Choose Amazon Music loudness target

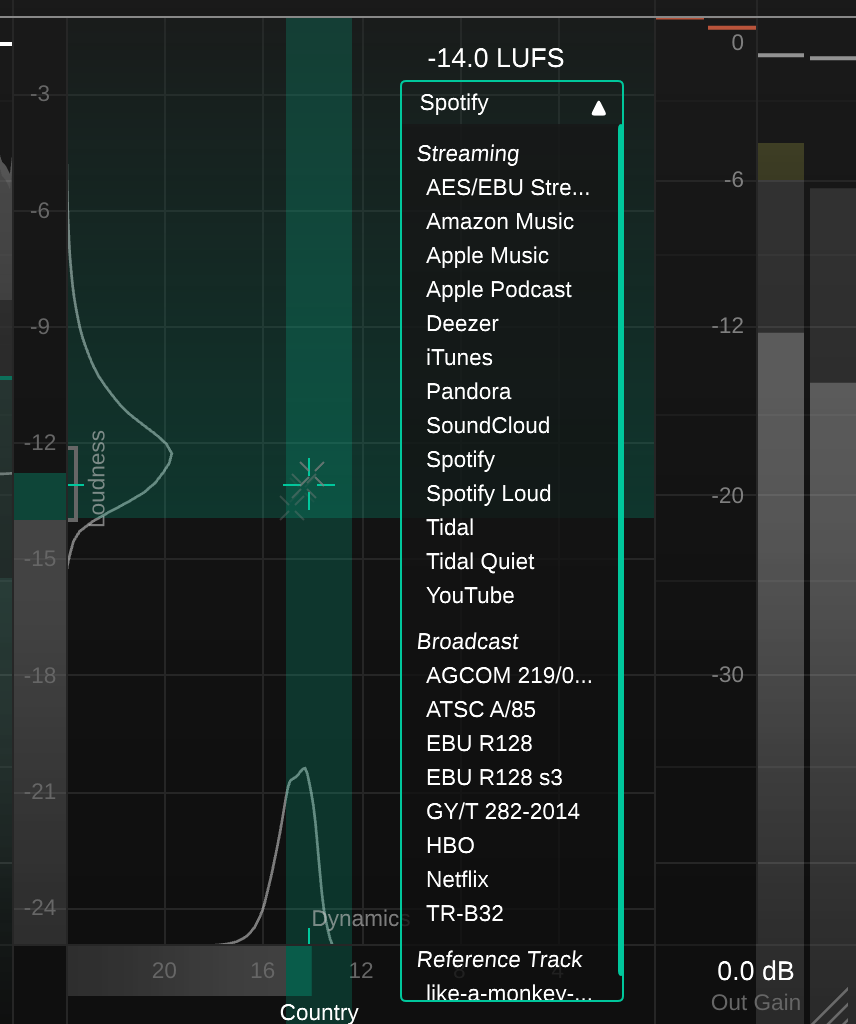(x=499, y=221)
